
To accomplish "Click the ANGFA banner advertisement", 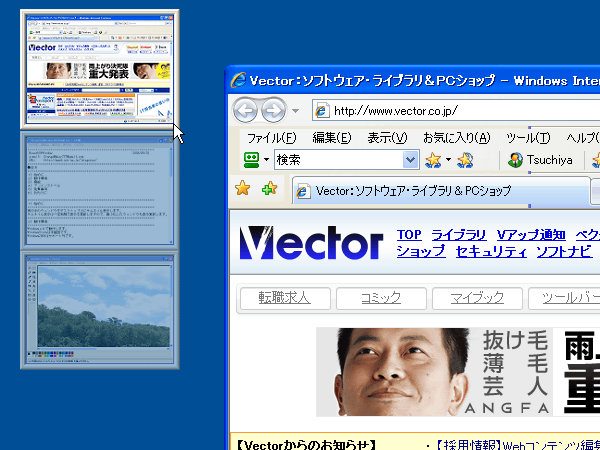I will point(458,372).
